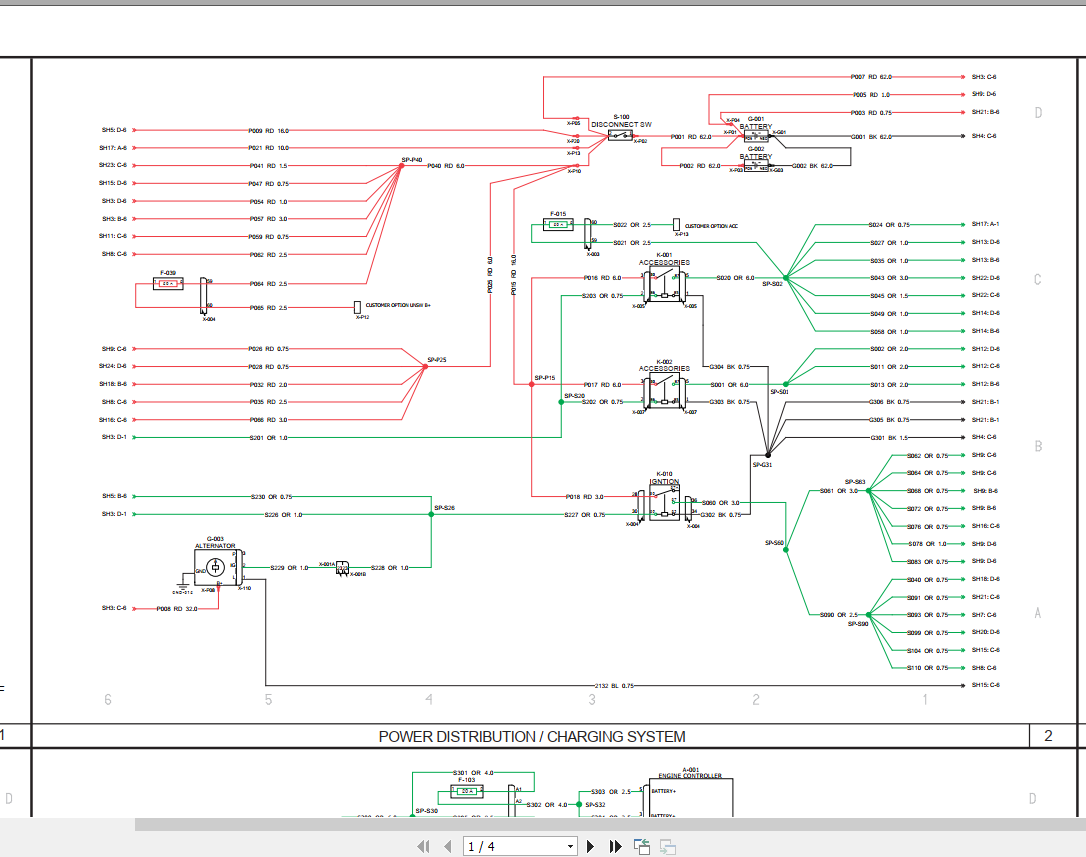Click the POWER DISTRIBUTION / CHARGING SYSTEM title
The height and width of the screenshot is (857, 1086).
(x=531, y=736)
